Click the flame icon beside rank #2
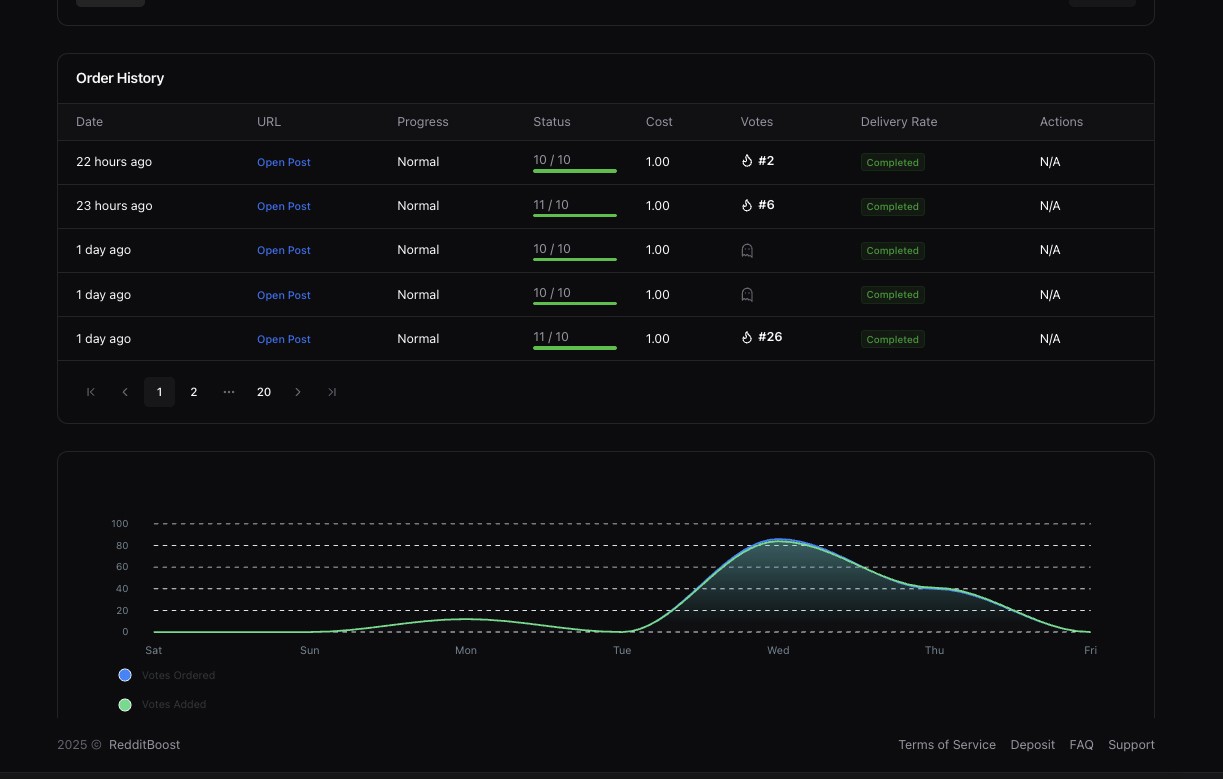Screen dimensions: 1223x779 point(747,161)
